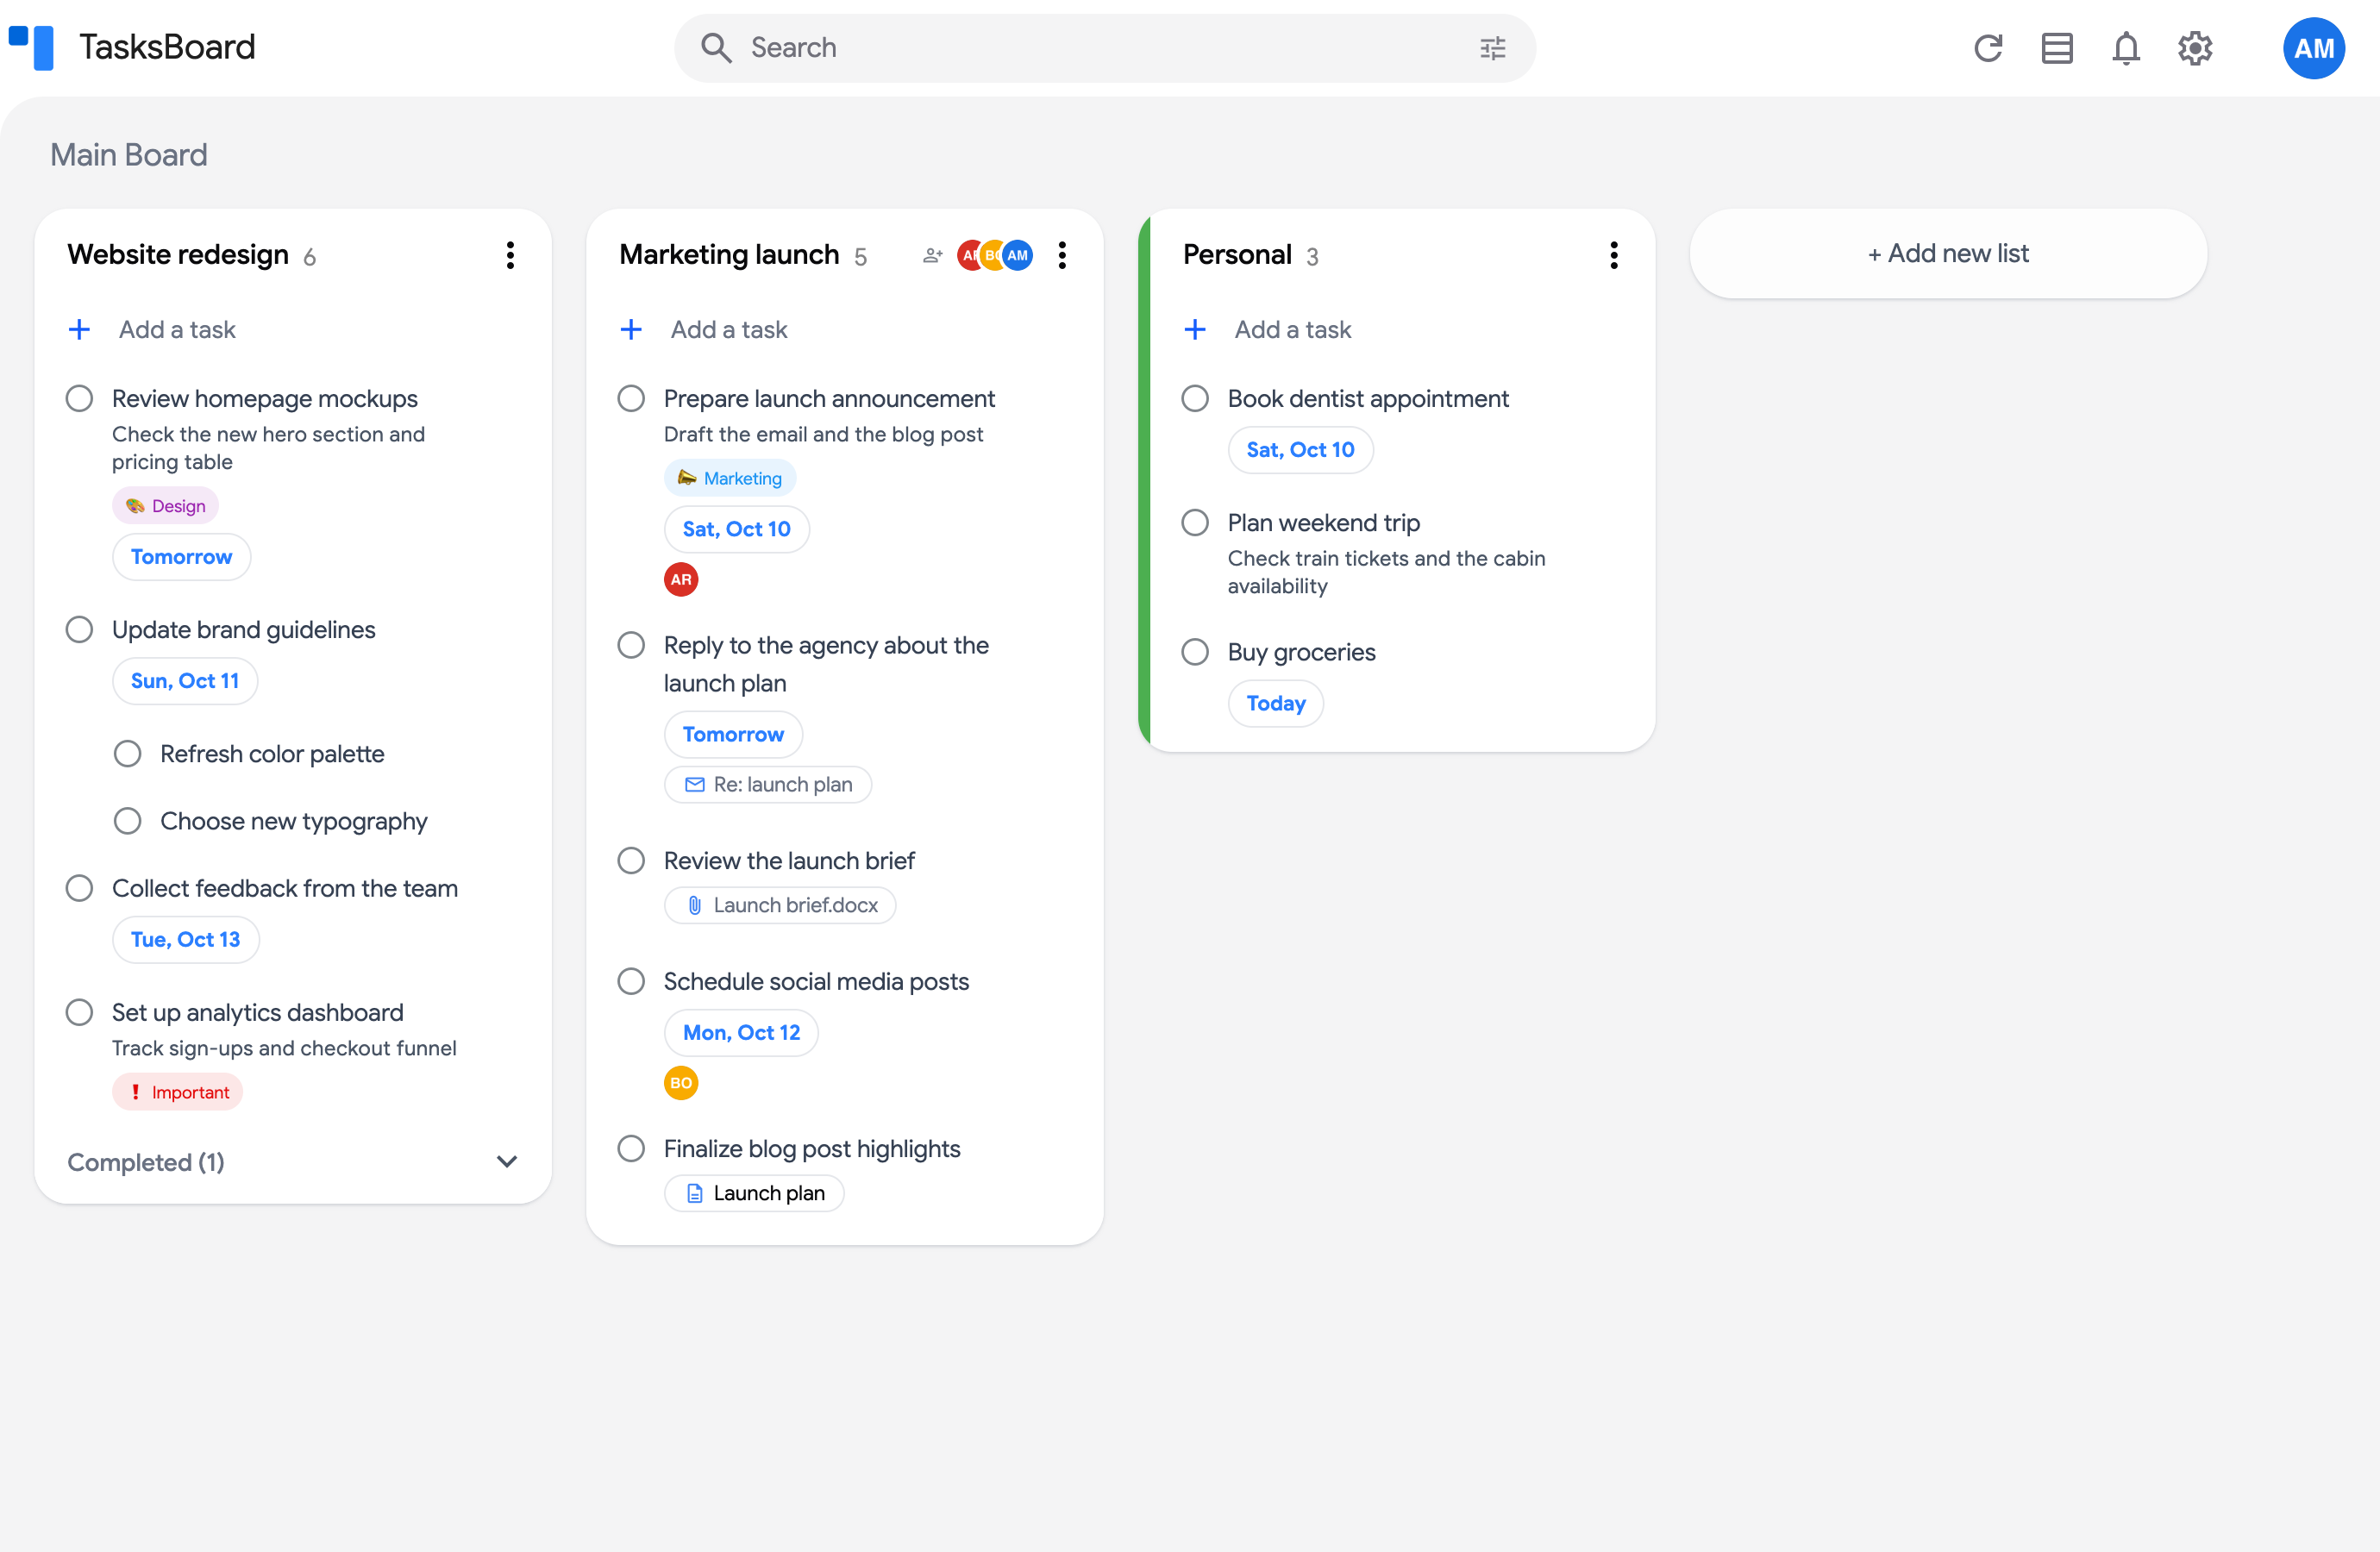The width and height of the screenshot is (2380, 1552).
Task: Open the search filter options icon
Action: tap(1492, 48)
